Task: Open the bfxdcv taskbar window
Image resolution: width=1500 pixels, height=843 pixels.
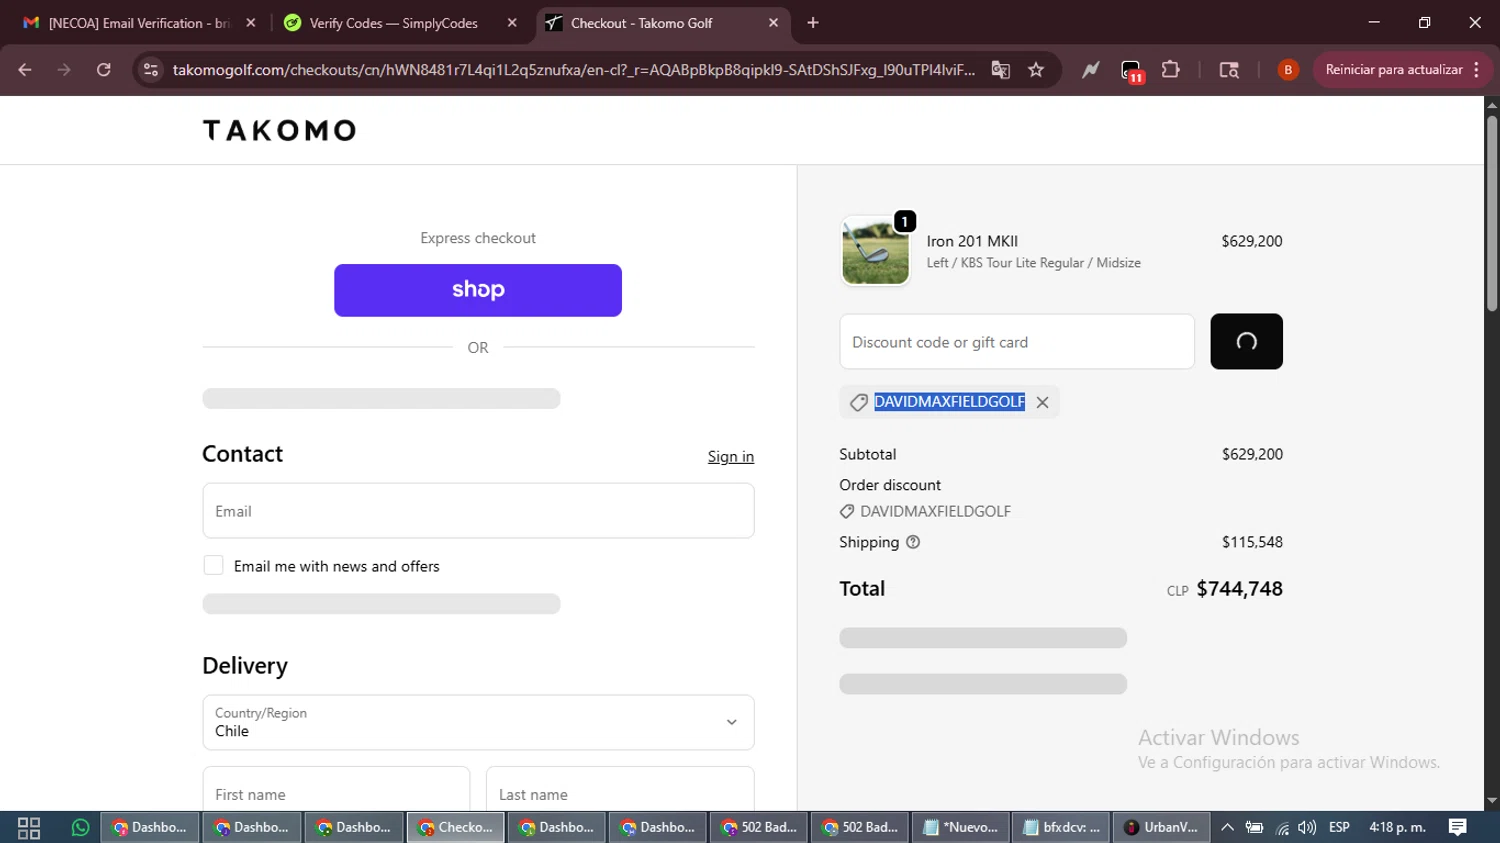Action: pyautogui.click(x=1061, y=828)
